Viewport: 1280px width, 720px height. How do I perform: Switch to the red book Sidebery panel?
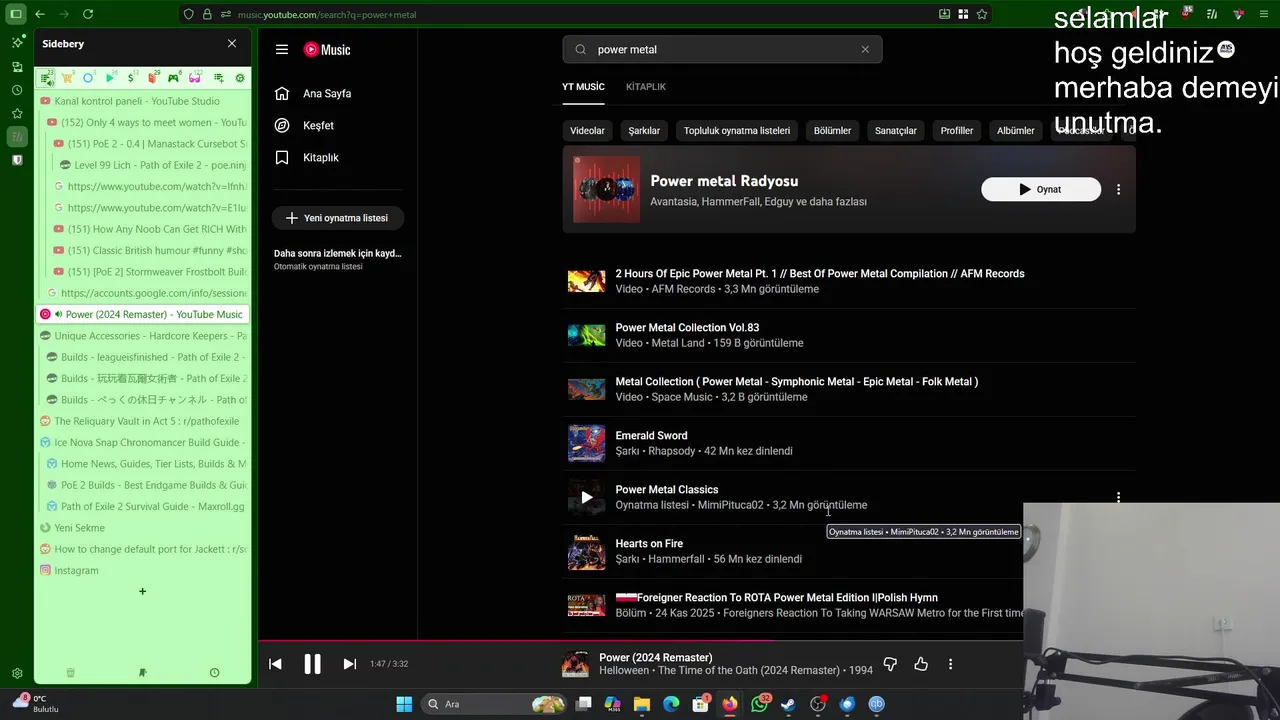click(152, 78)
